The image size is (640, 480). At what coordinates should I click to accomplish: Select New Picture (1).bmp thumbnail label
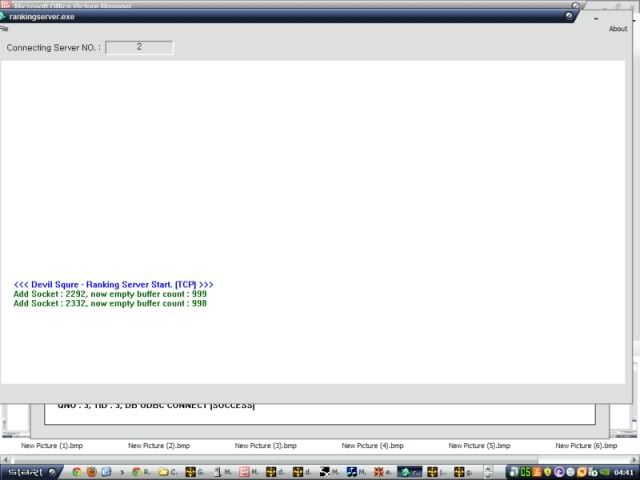click(x=52, y=446)
